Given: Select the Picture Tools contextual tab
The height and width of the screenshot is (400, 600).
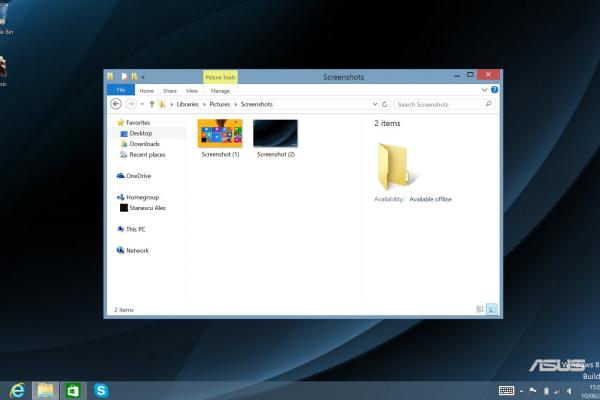Looking at the screenshot, I should pos(220,77).
